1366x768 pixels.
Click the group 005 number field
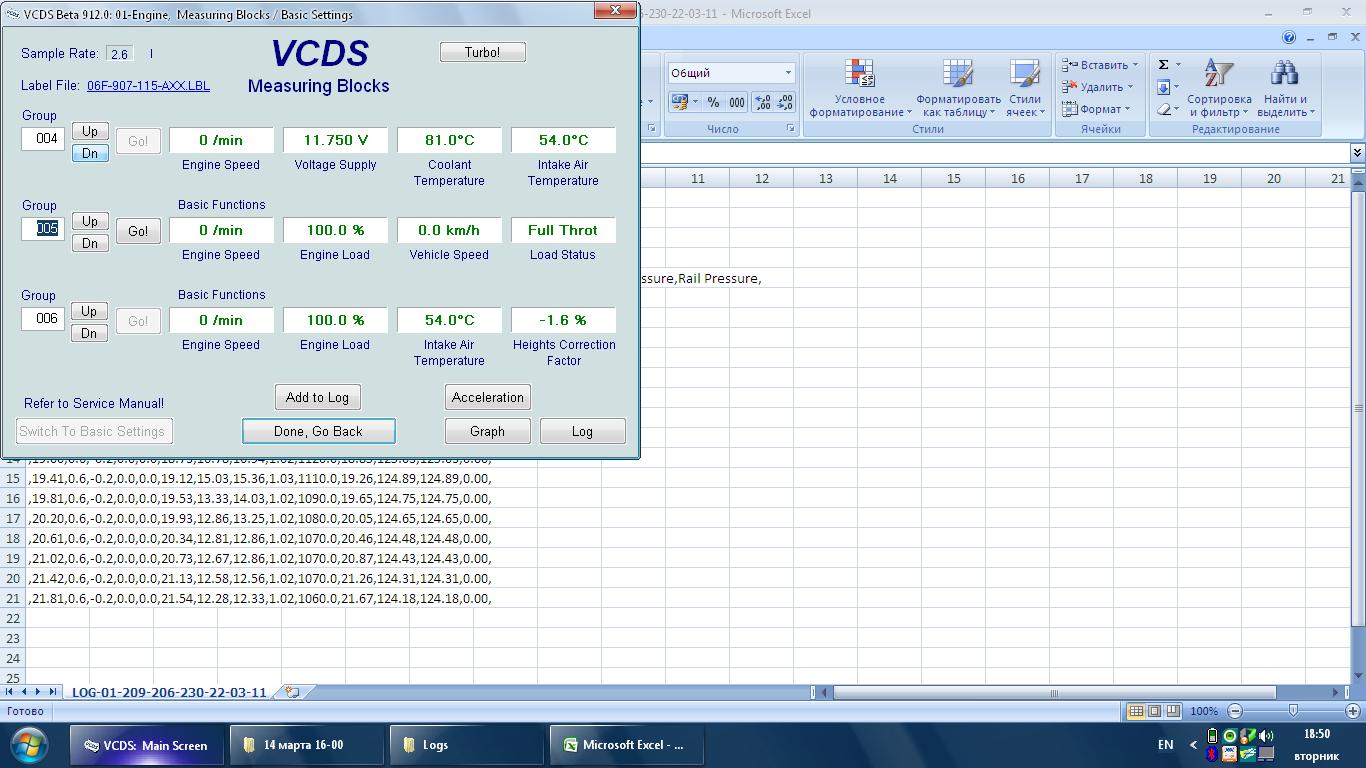(43, 228)
